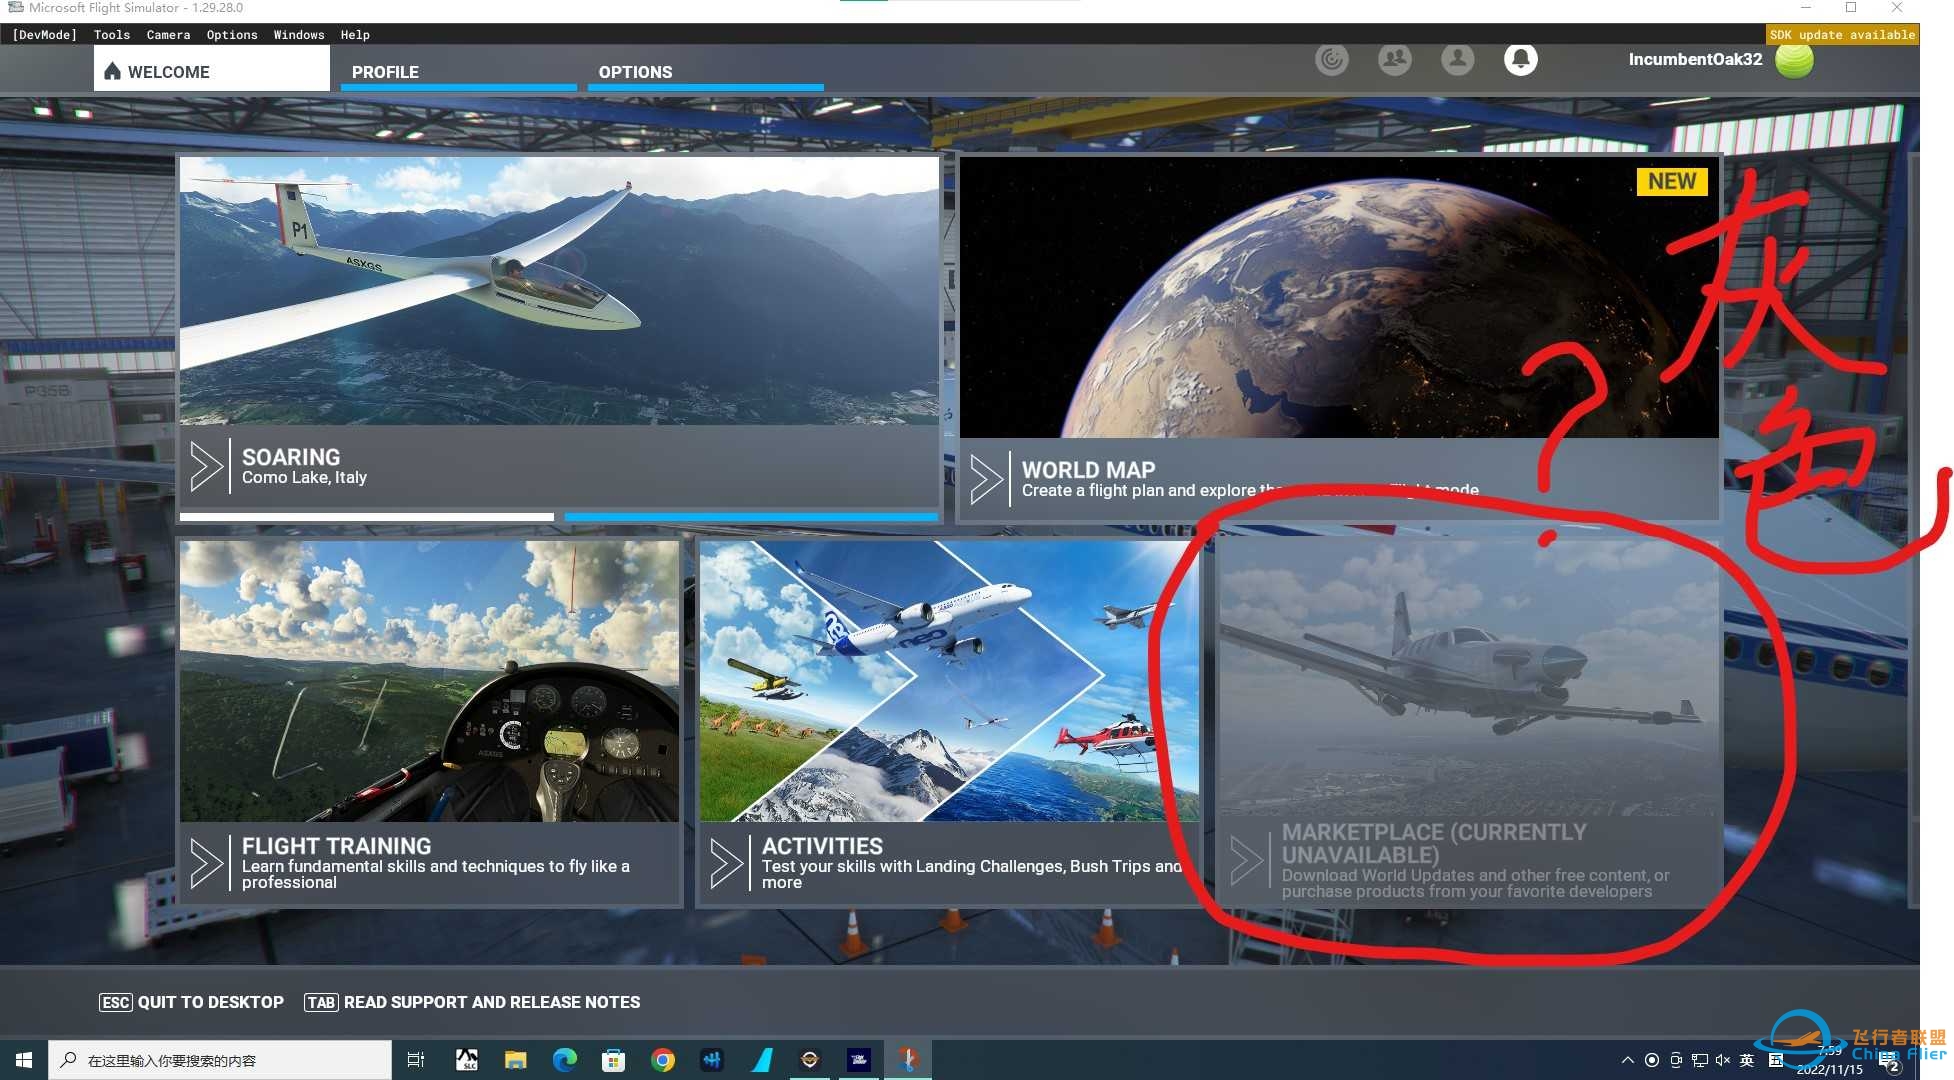
Task: Open File Explorer from the taskbar
Action: pyautogui.click(x=515, y=1060)
